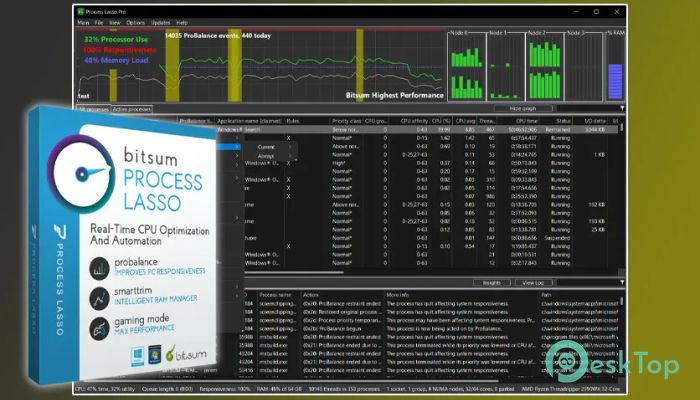Open the Updates menu
Screen dimensions: 700x400
click(x=160, y=22)
